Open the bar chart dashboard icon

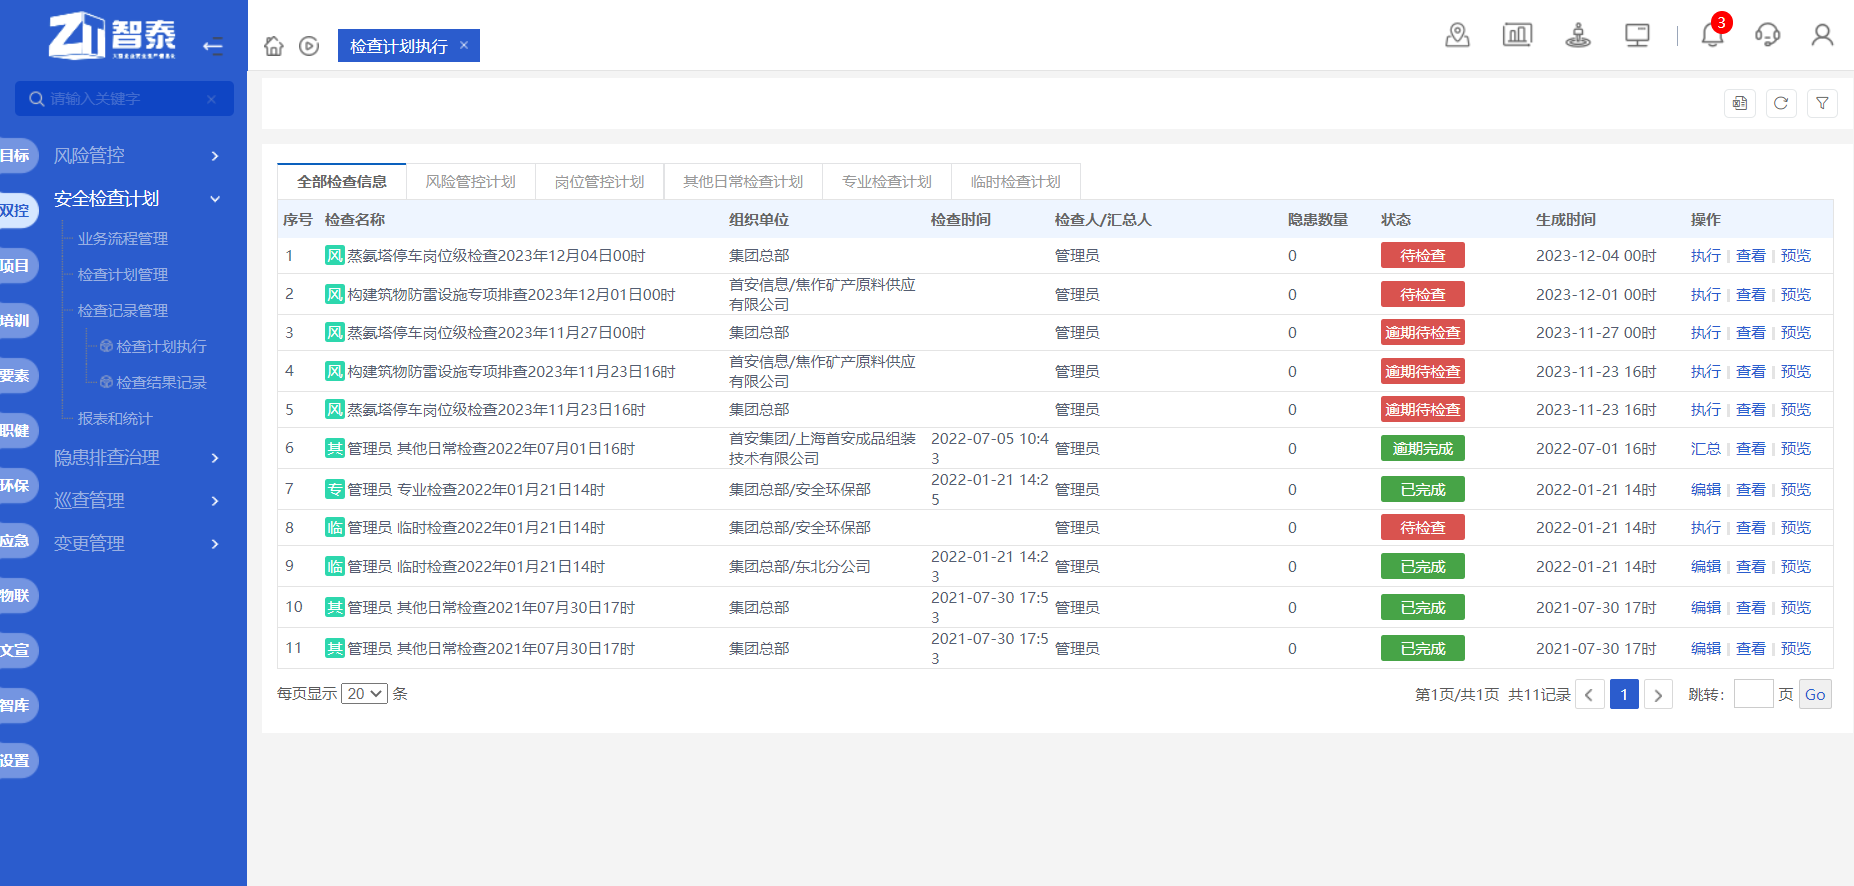(x=1517, y=35)
